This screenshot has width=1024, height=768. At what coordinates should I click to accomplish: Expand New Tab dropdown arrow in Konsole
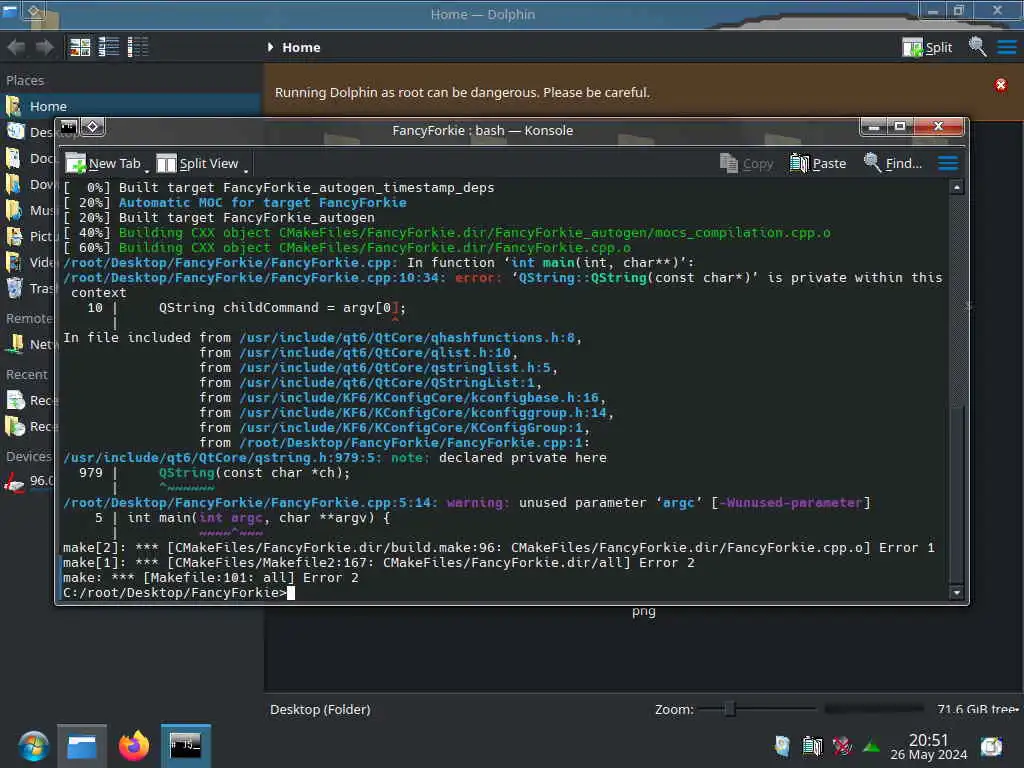[146, 171]
